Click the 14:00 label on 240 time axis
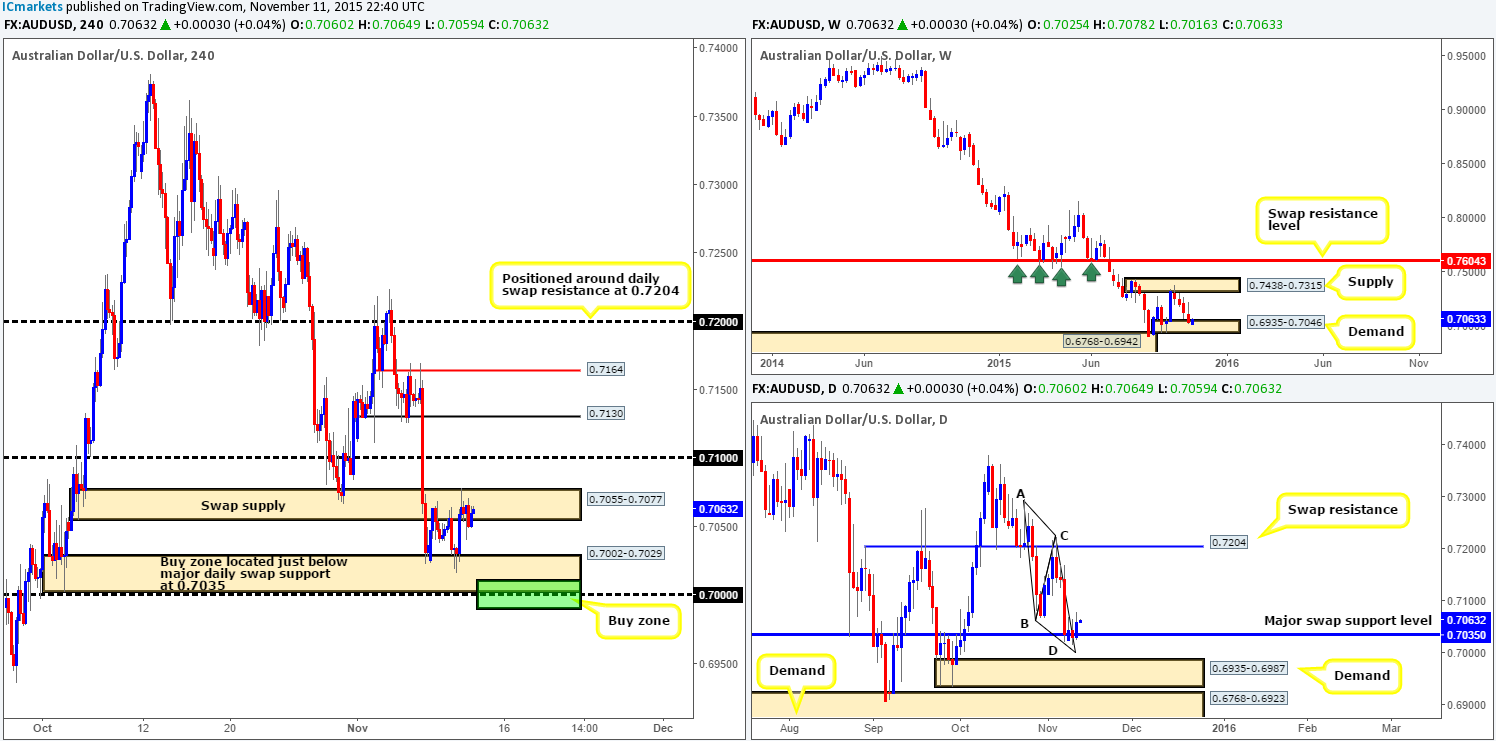 click(585, 728)
